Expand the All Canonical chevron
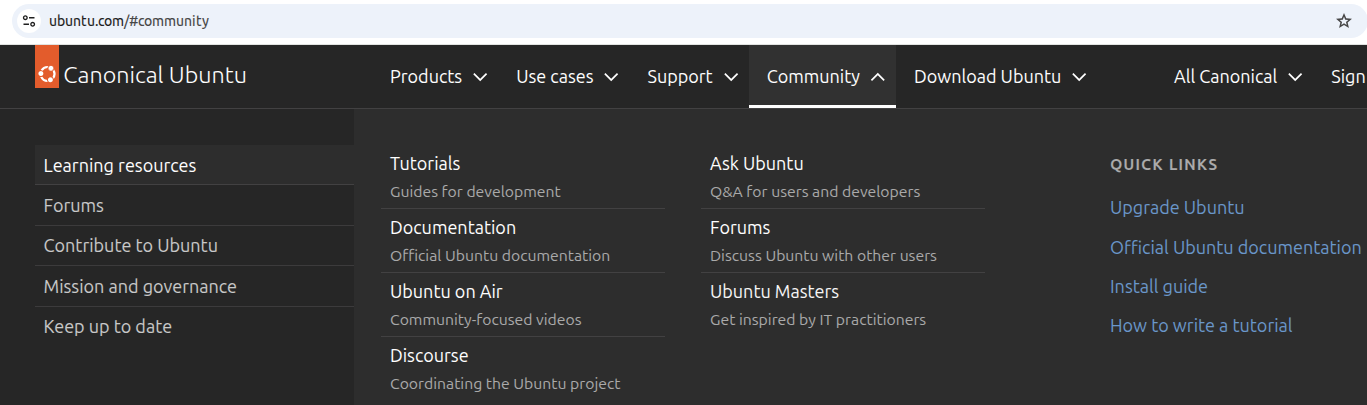The width and height of the screenshot is (1367, 405). (x=1295, y=77)
